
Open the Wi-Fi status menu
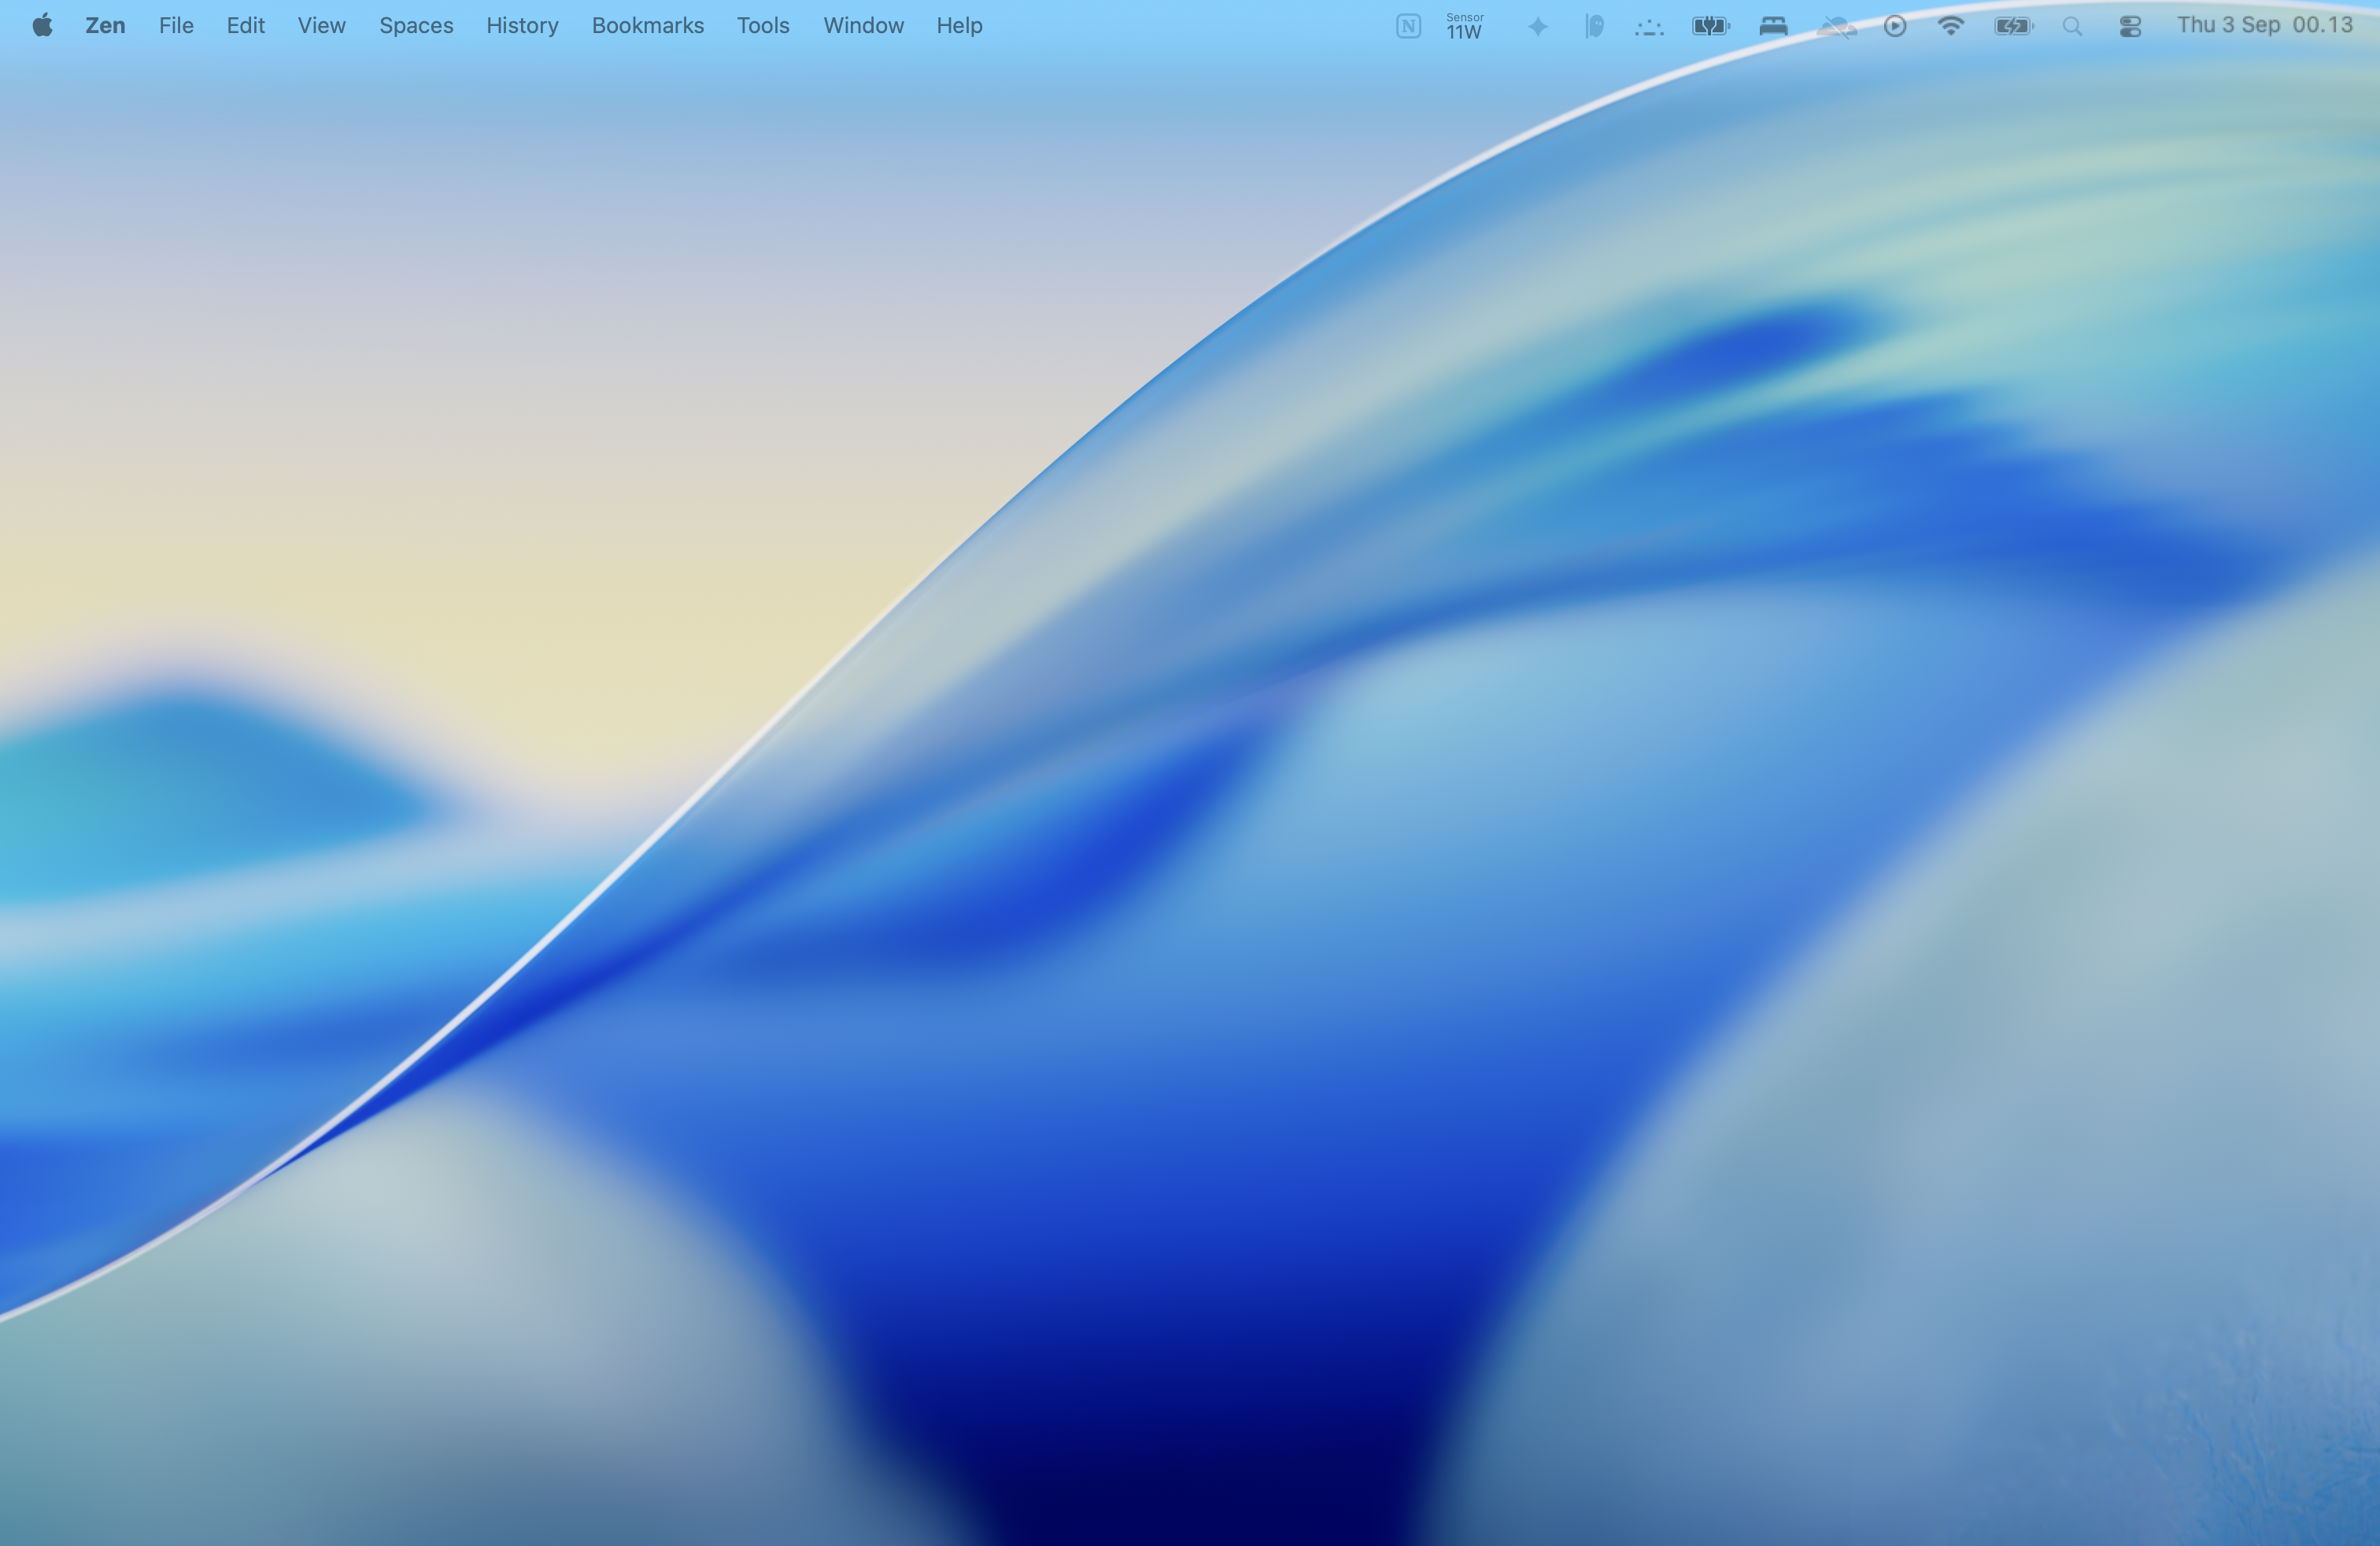coord(1950,26)
